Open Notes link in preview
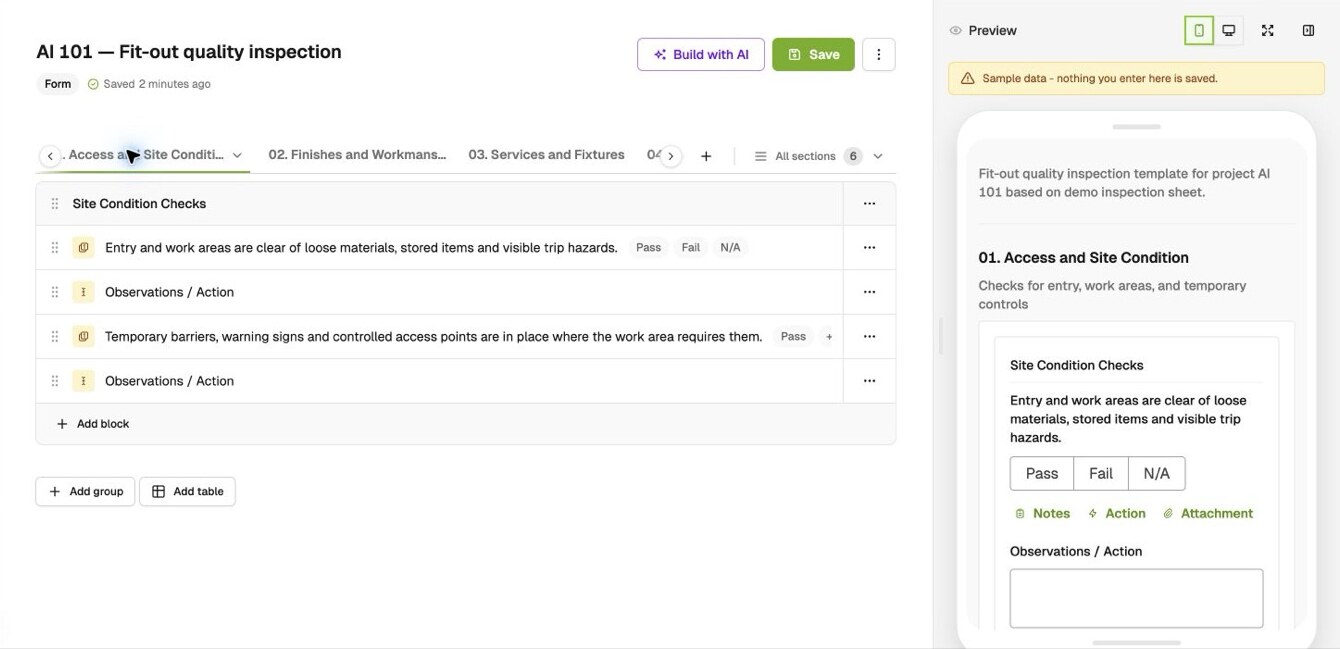The image size is (1340, 649). point(1042,513)
